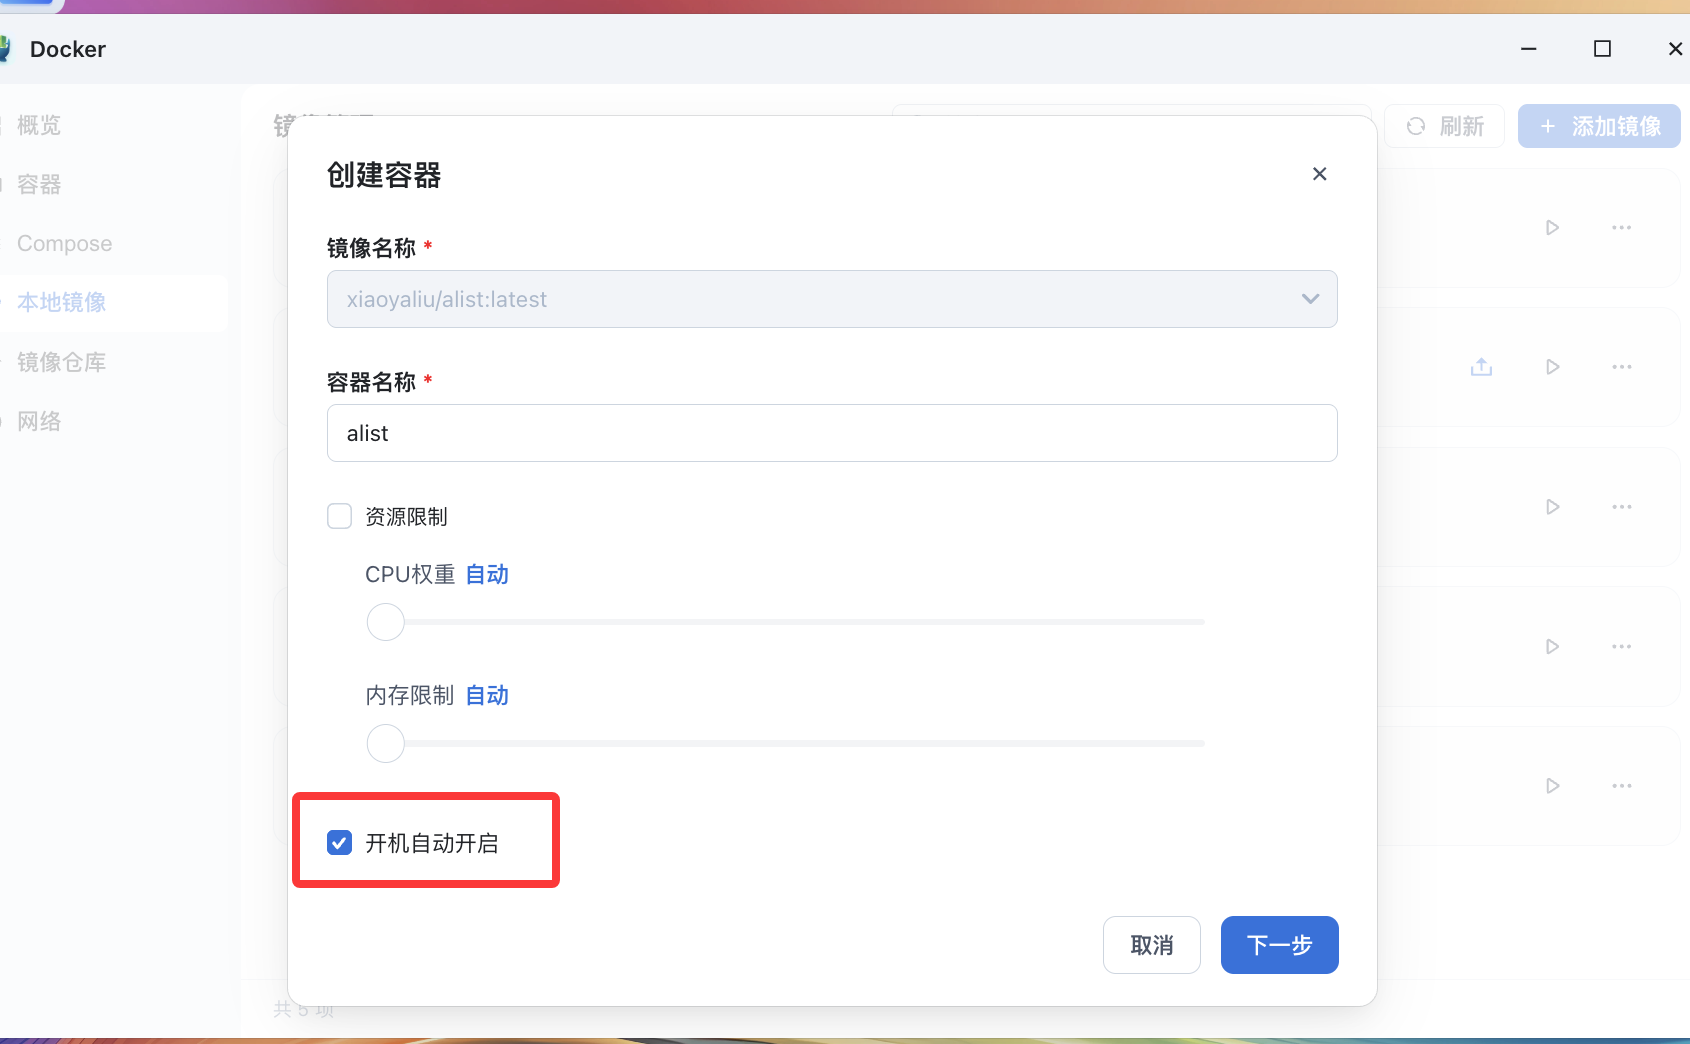This screenshot has width=1690, height=1044.
Task: Start the image in the fourth row with its play icon
Action: [x=1552, y=647]
